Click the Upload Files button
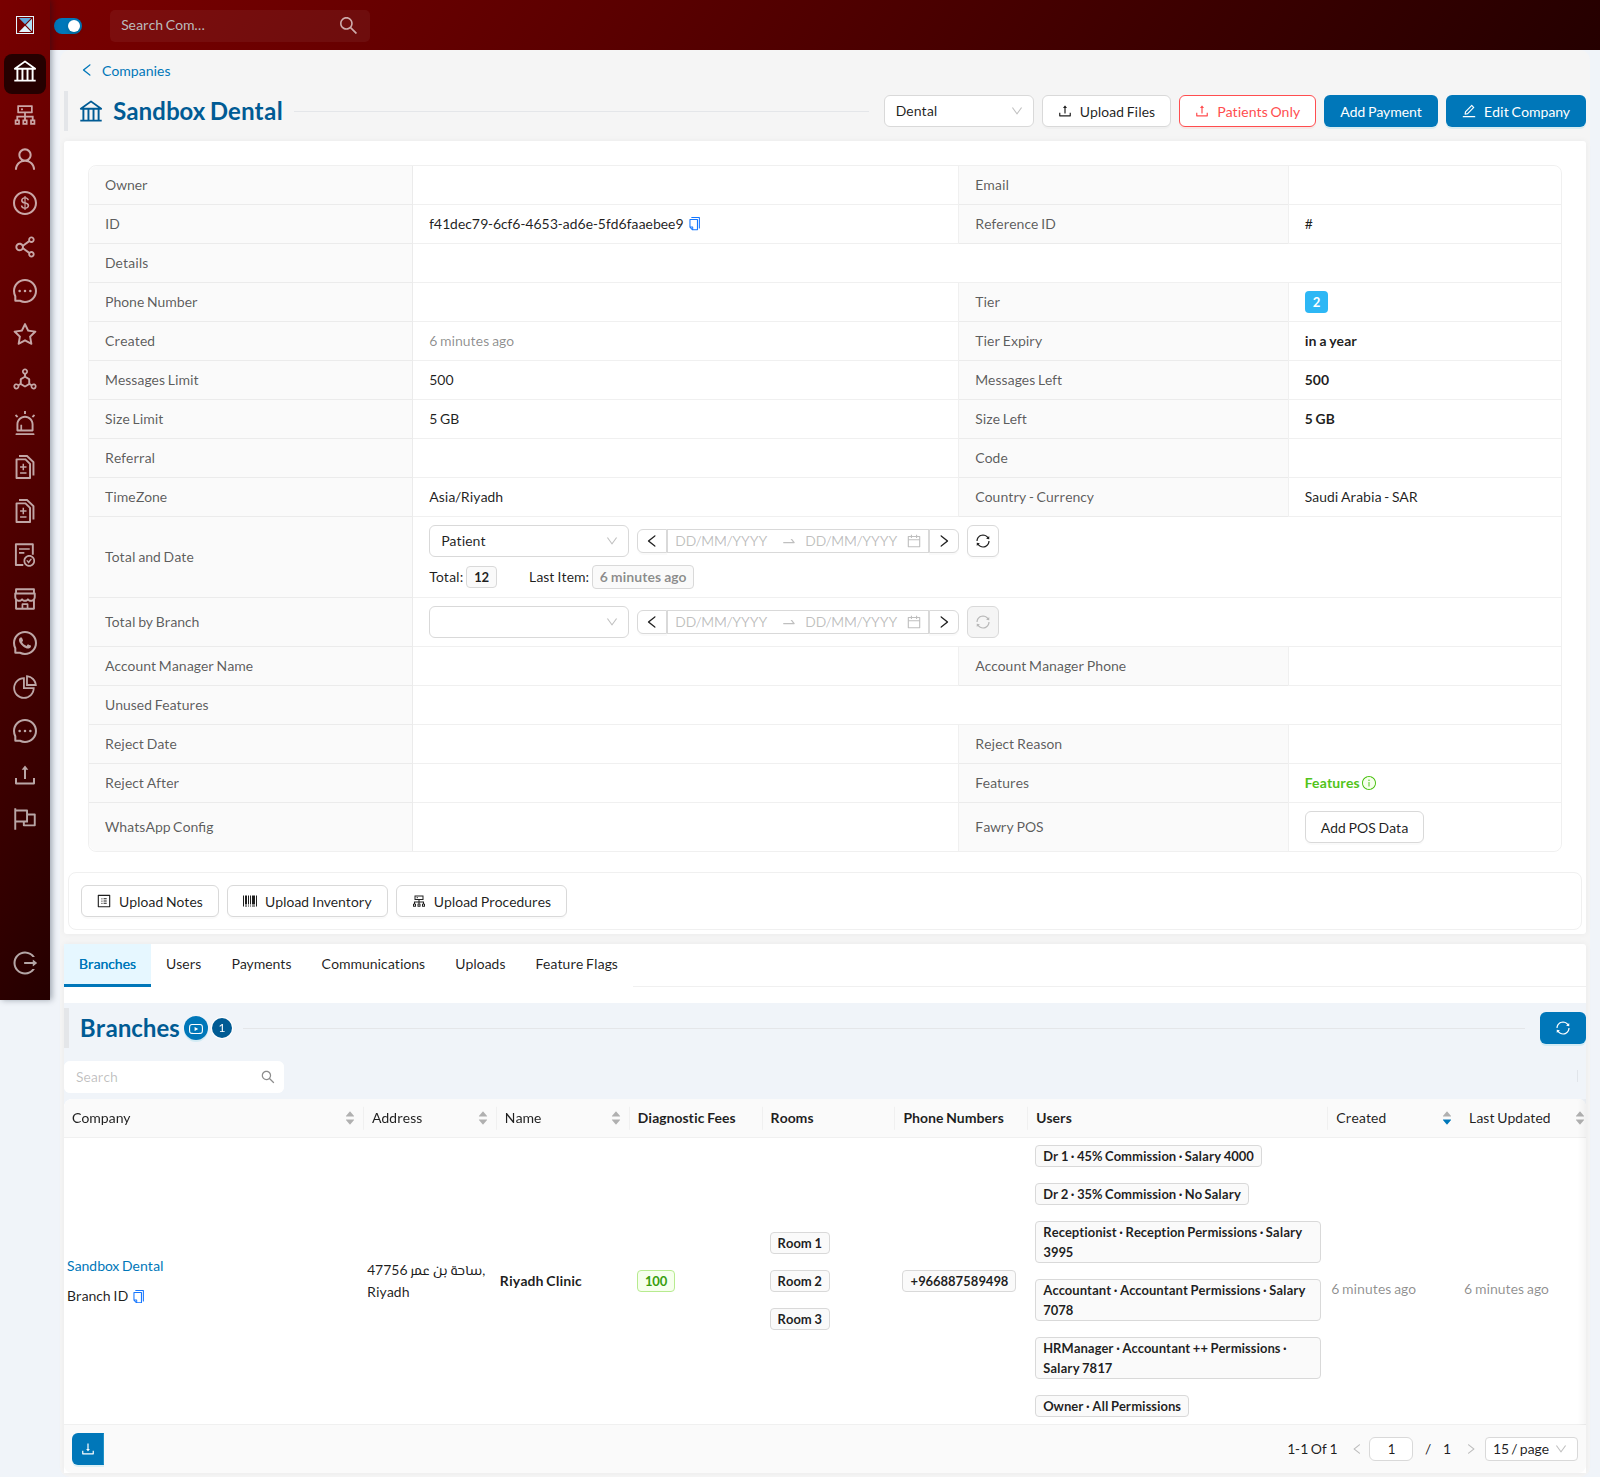Image resolution: width=1600 pixels, height=1477 pixels. point(1107,111)
